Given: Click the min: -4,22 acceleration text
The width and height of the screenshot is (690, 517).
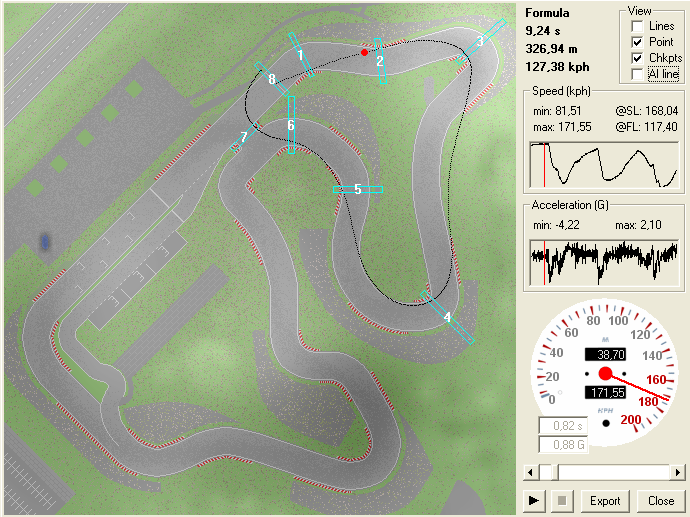Looking at the screenshot, I should pyautogui.click(x=556, y=225).
